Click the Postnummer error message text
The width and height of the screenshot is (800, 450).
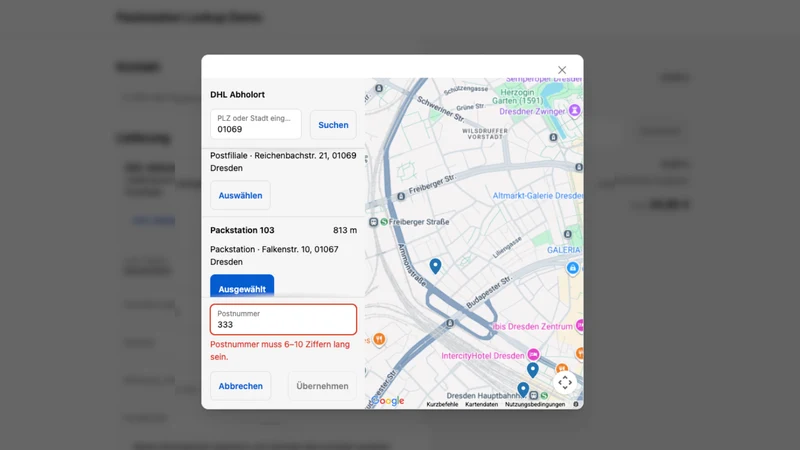point(280,351)
